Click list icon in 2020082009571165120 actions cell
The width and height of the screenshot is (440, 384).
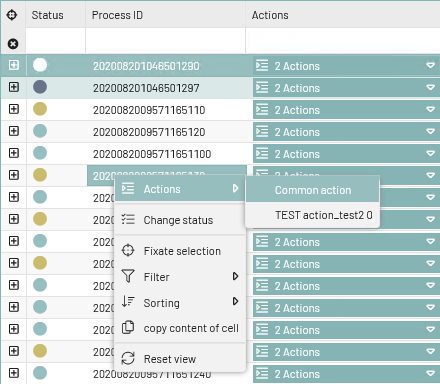point(262,131)
